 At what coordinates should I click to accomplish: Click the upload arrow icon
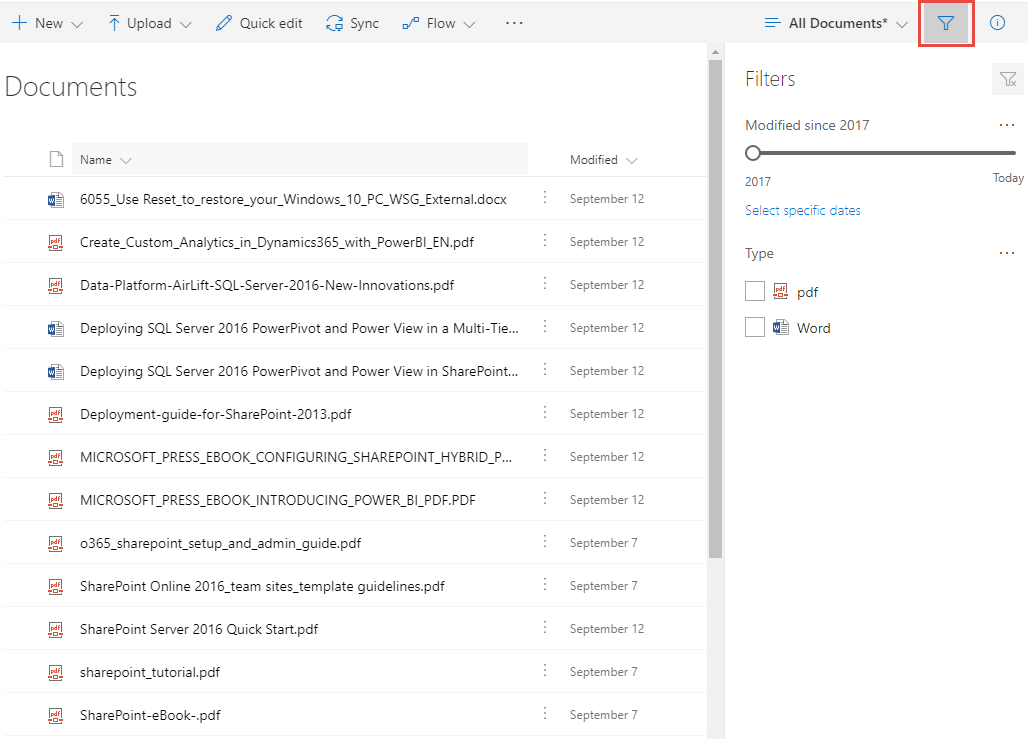tap(114, 23)
